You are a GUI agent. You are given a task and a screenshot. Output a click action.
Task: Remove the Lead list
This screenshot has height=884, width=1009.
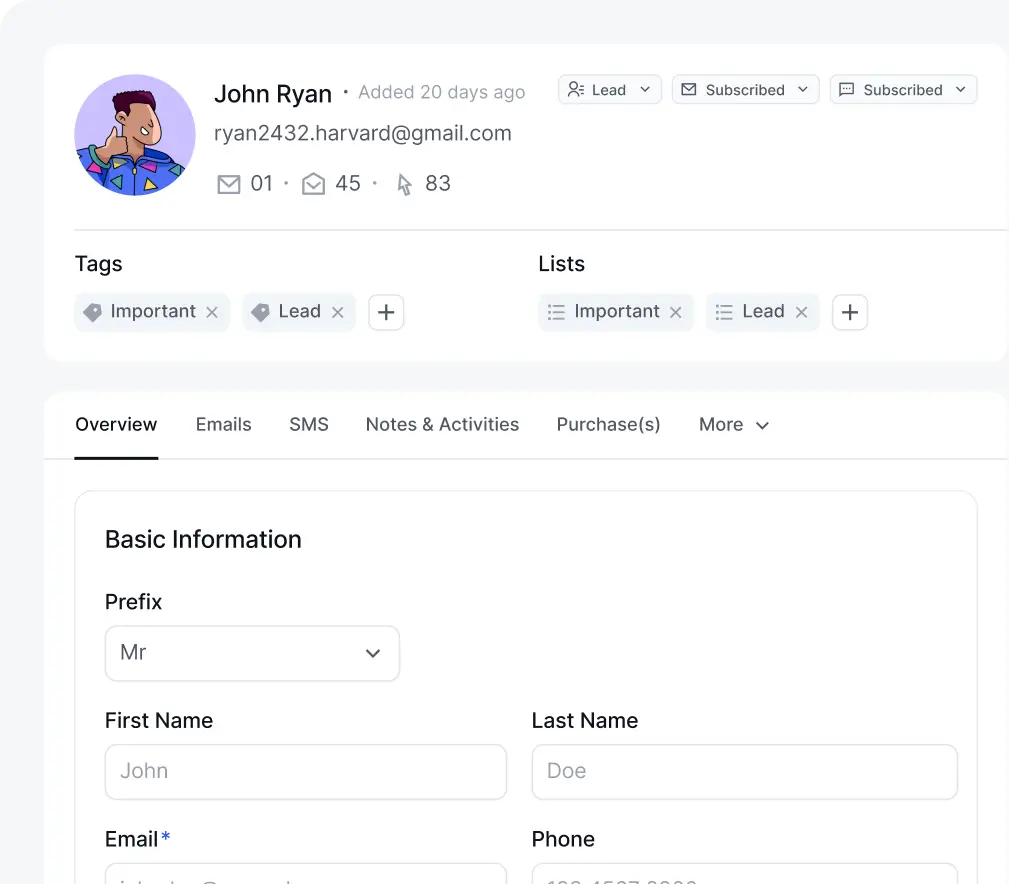pyautogui.click(x=801, y=312)
